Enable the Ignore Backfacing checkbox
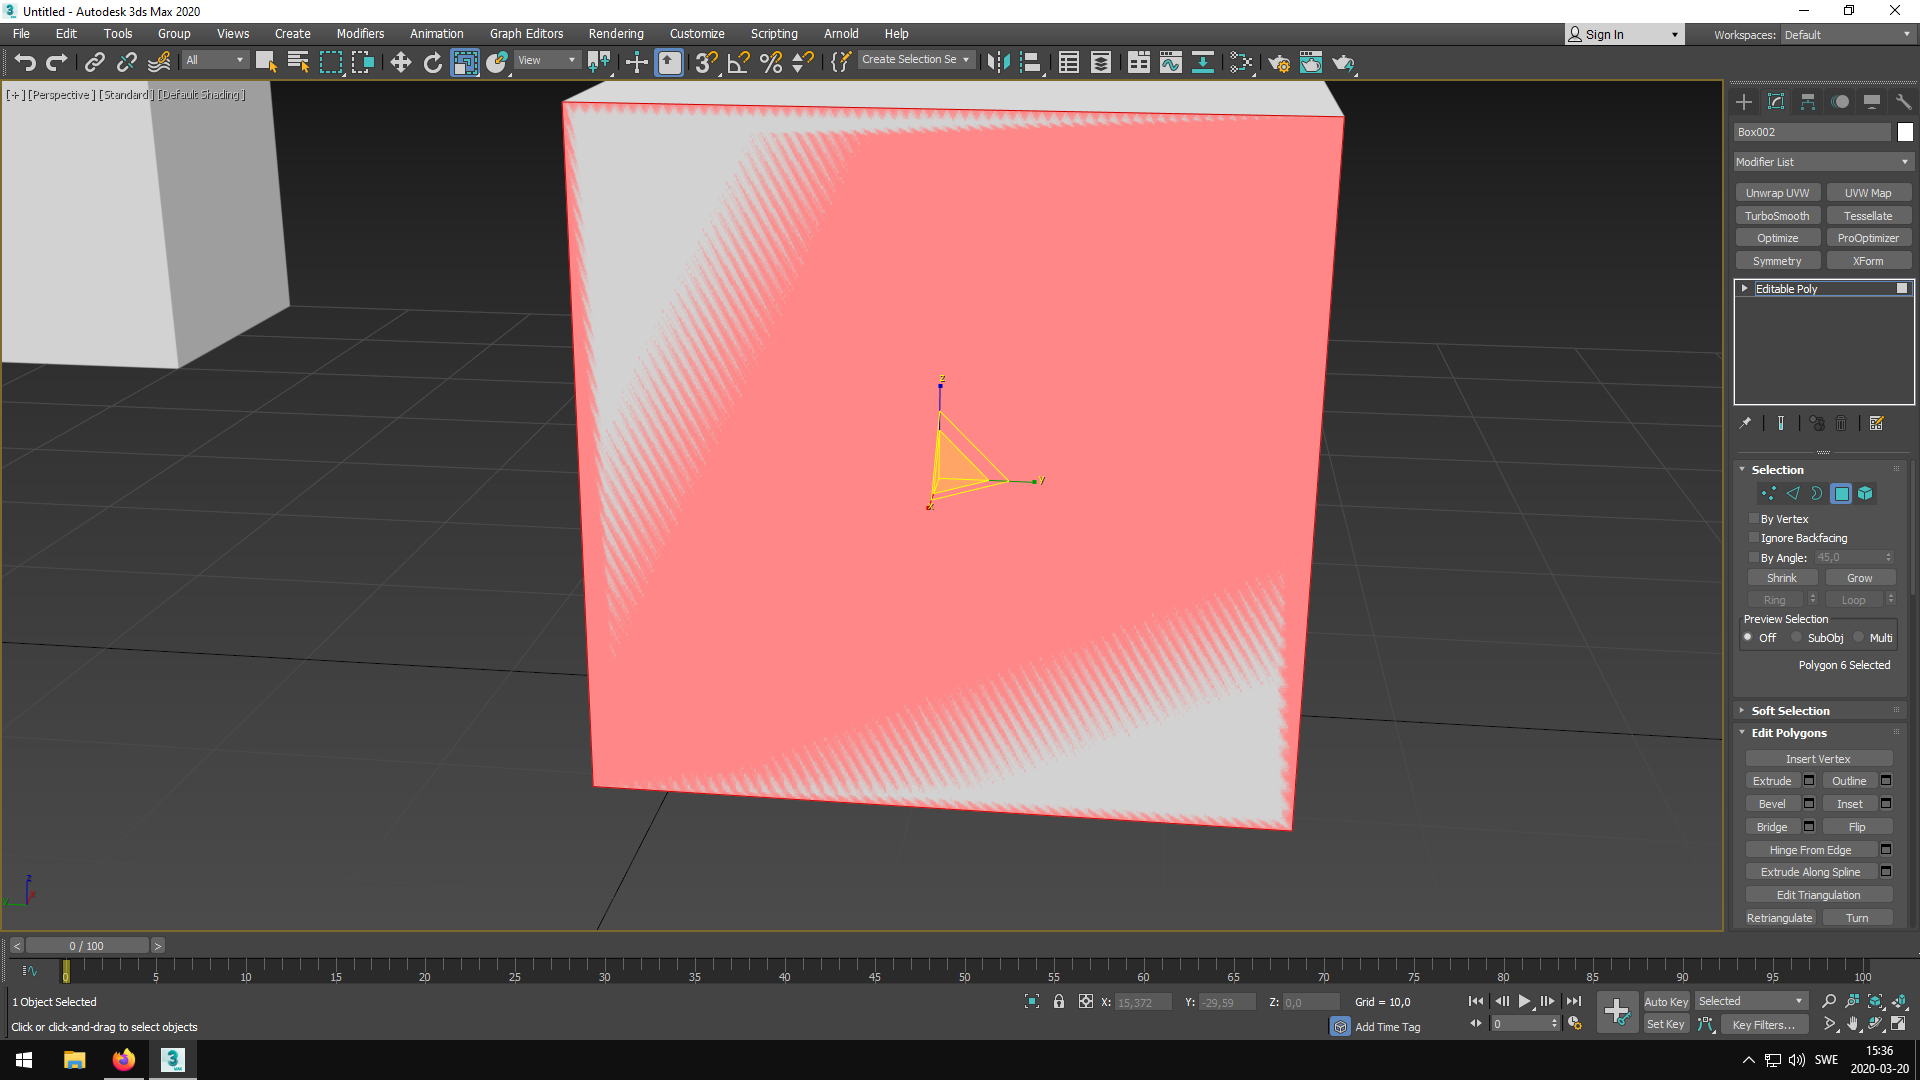This screenshot has height=1080, width=1920. click(x=1753, y=538)
